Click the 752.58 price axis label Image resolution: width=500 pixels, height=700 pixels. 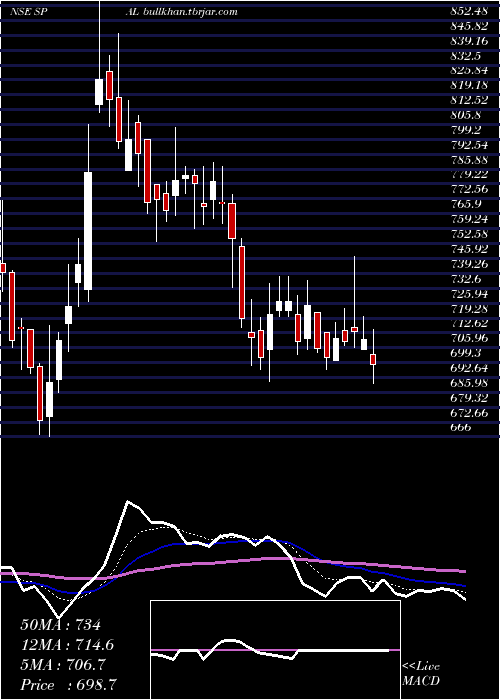[x=468, y=234]
